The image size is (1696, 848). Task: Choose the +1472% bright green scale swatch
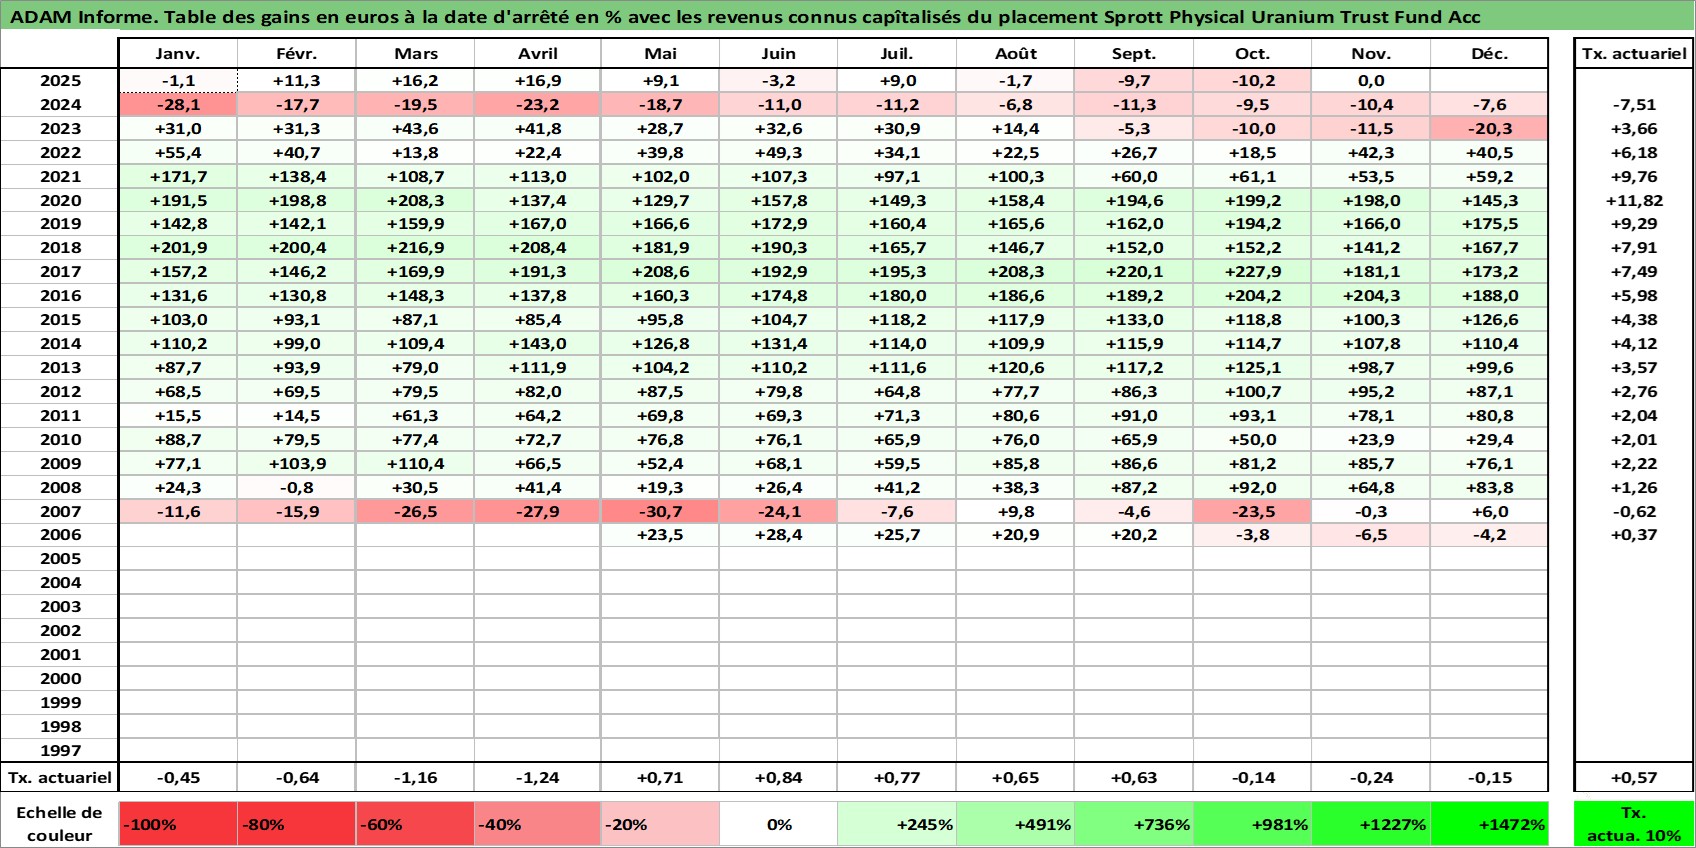(x=1490, y=824)
